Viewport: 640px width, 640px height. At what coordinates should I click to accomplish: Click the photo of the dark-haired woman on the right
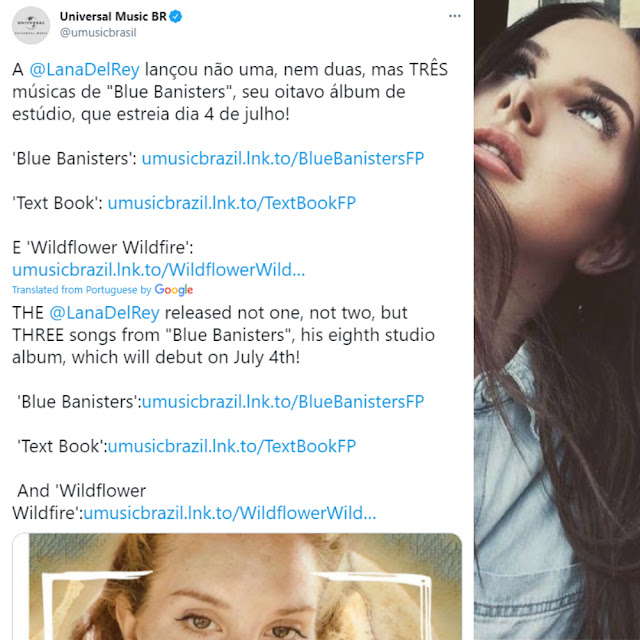(557, 320)
